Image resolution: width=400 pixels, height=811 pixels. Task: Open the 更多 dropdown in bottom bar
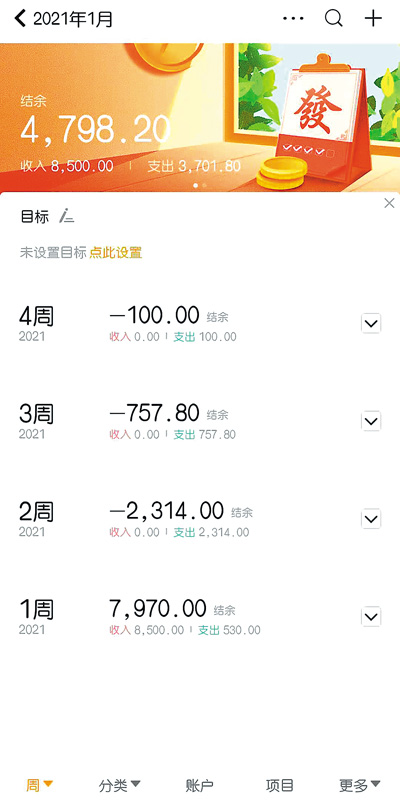[360, 786]
